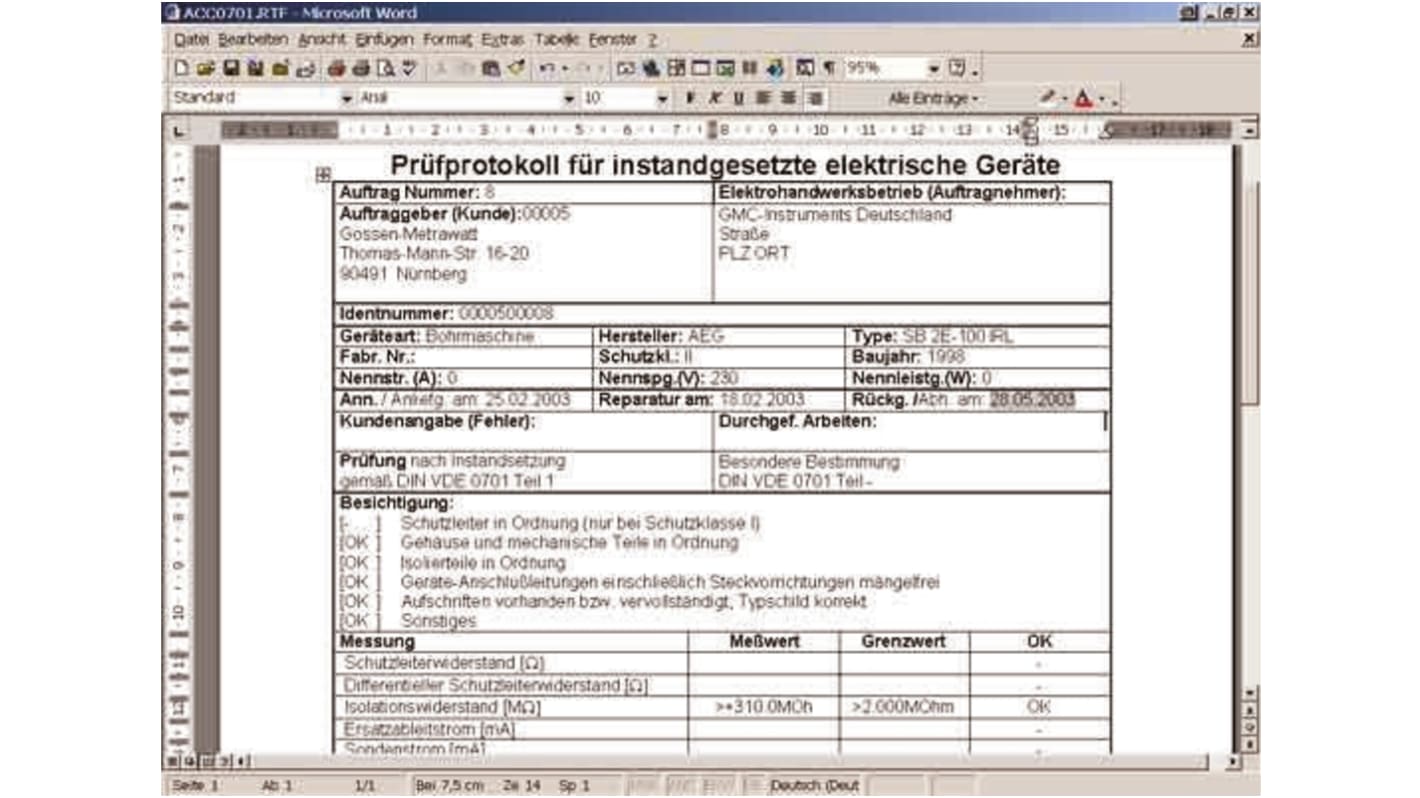Click the vertical scrollbar thumb
This screenshot has width=1420, height=798.
coord(1249,291)
